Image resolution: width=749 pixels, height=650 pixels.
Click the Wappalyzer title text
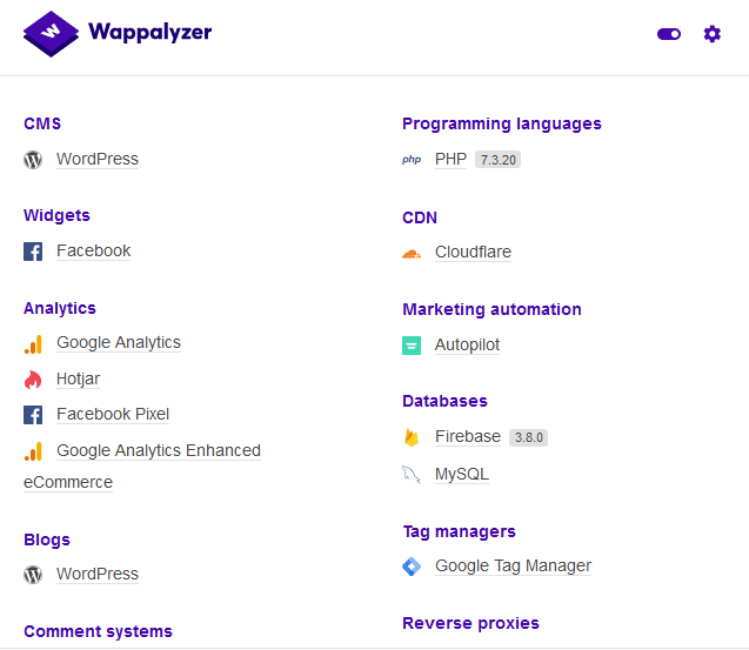point(150,32)
